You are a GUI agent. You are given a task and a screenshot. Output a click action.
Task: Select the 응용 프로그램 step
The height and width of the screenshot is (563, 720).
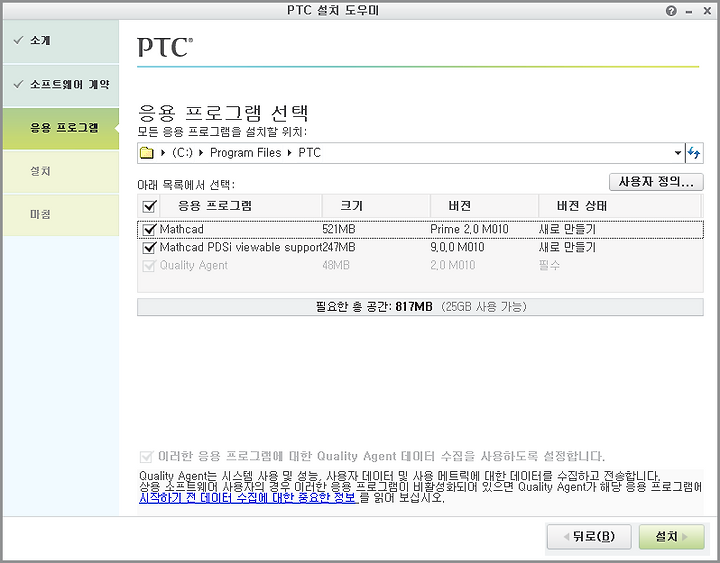(x=61, y=129)
